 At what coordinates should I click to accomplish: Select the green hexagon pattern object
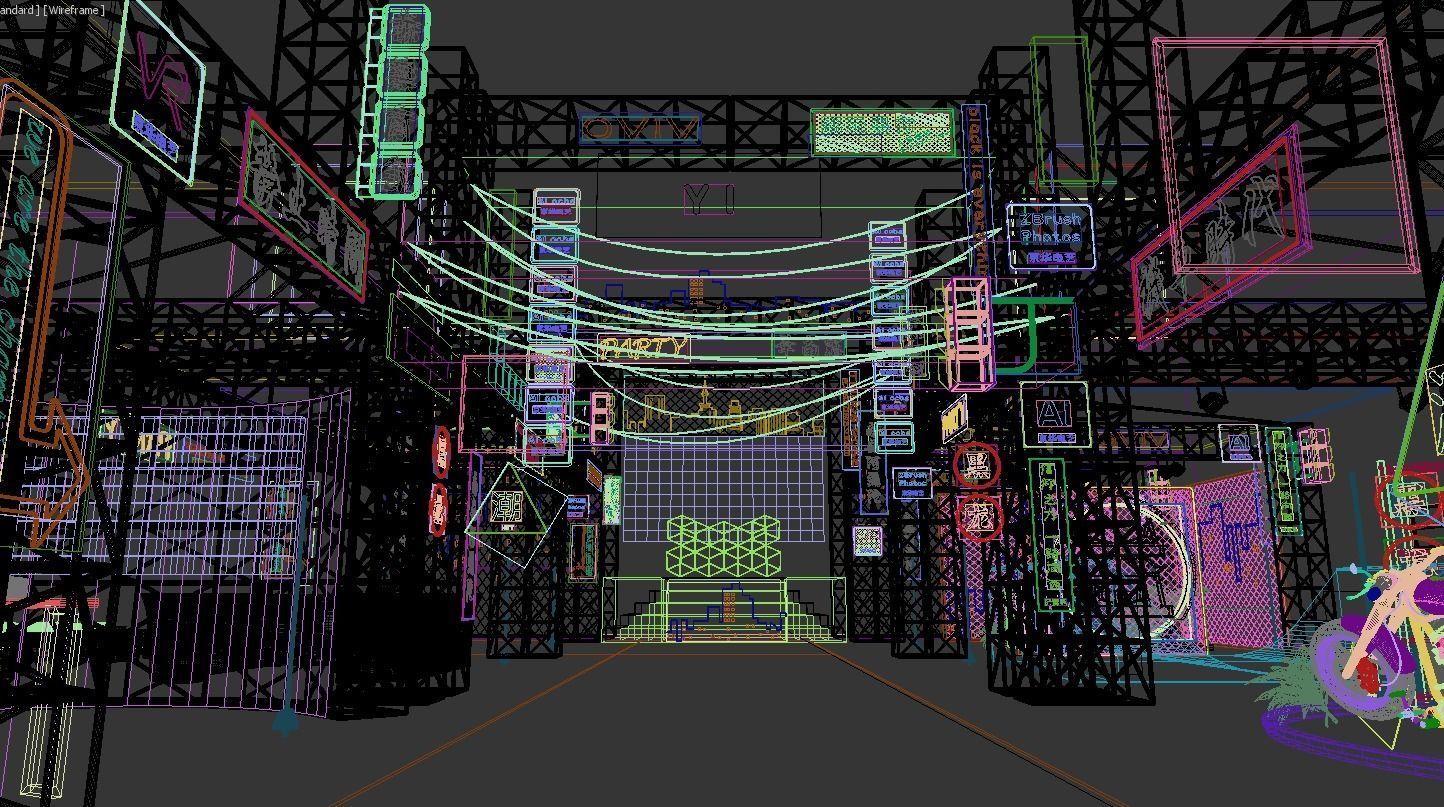[x=724, y=546]
